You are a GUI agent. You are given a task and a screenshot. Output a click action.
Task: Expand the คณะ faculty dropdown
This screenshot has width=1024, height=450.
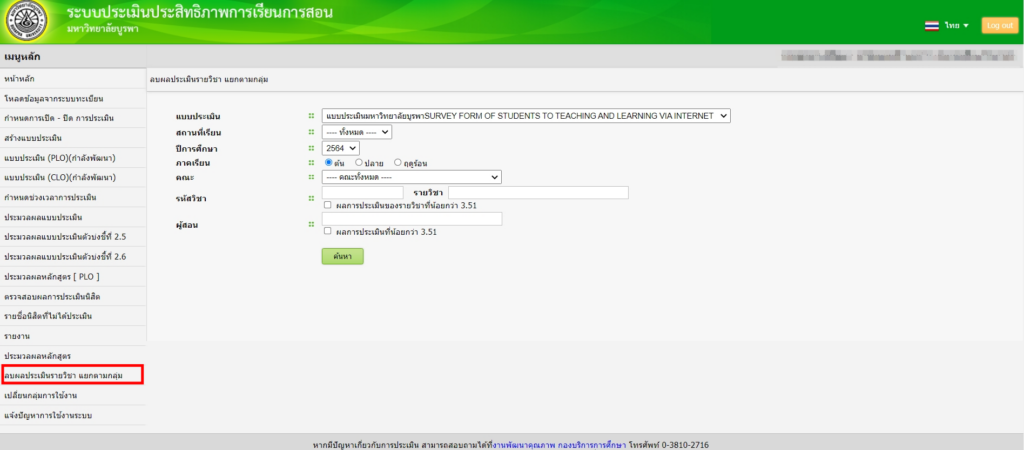pos(411,177)
